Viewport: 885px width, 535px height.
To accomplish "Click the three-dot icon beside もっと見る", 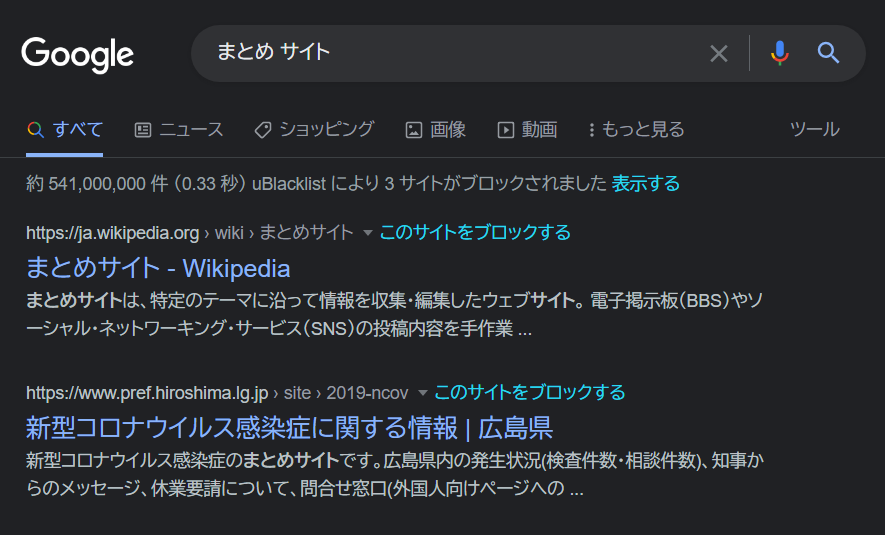I will (x=592, y=130).
